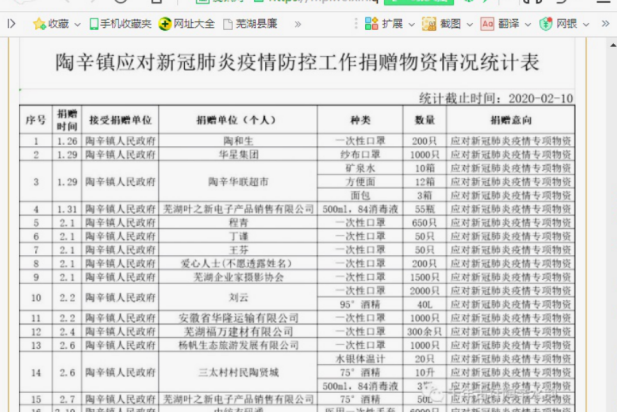
Task: Click the 捐赠意向 column header
Action: point(511,120)
